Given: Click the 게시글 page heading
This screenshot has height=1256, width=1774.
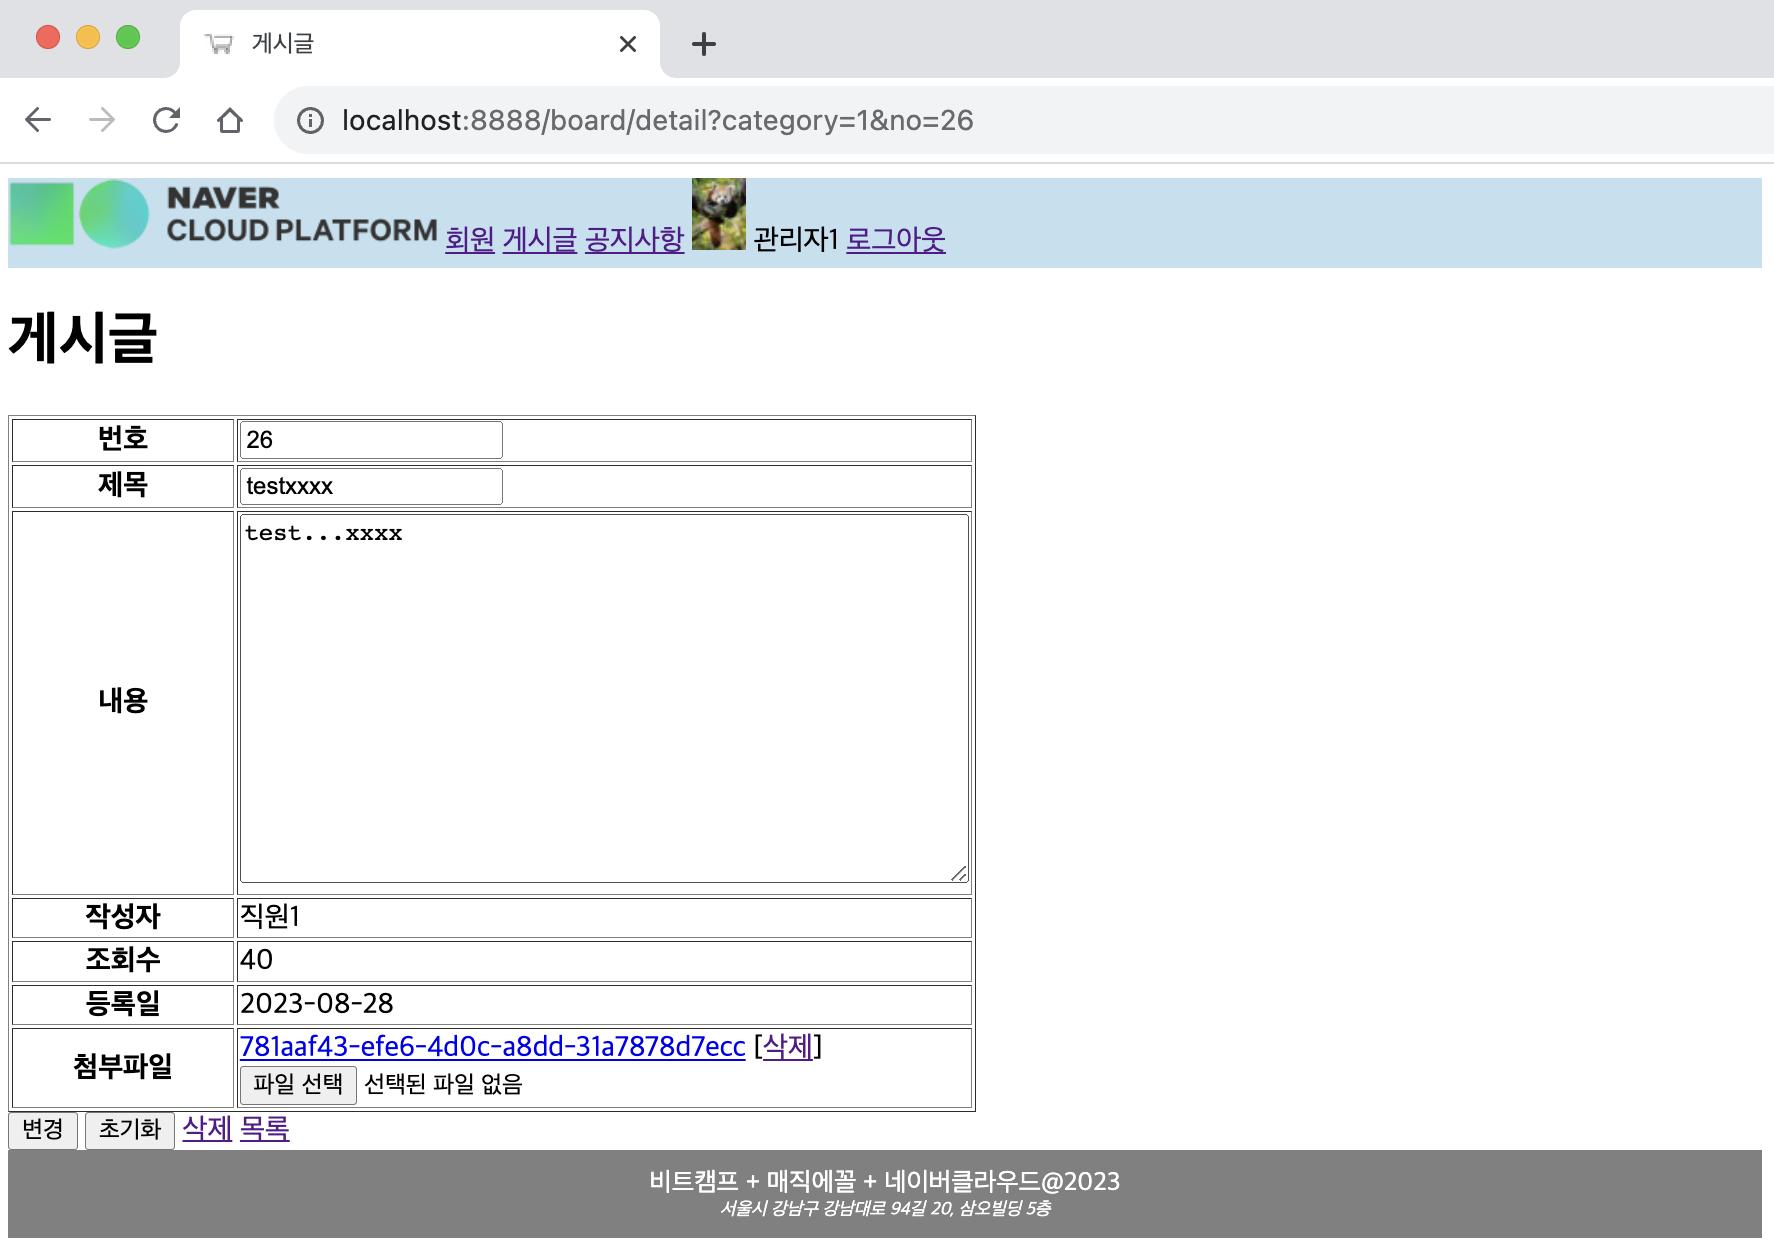Looking at the screenshot, I should (x=83, y=337).
